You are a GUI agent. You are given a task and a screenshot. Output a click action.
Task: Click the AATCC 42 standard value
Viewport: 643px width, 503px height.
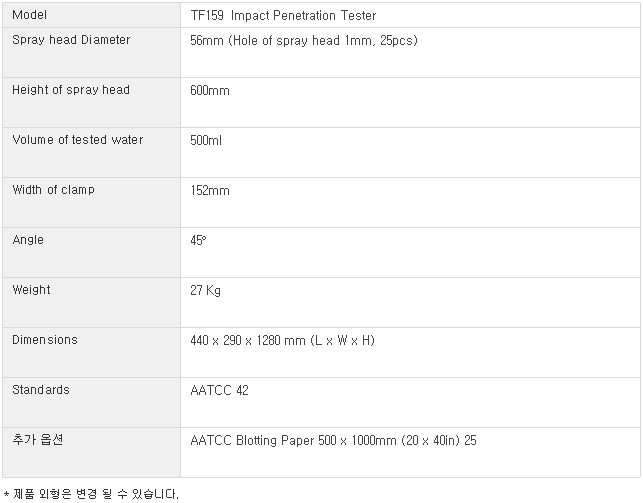tap(219, 390)
